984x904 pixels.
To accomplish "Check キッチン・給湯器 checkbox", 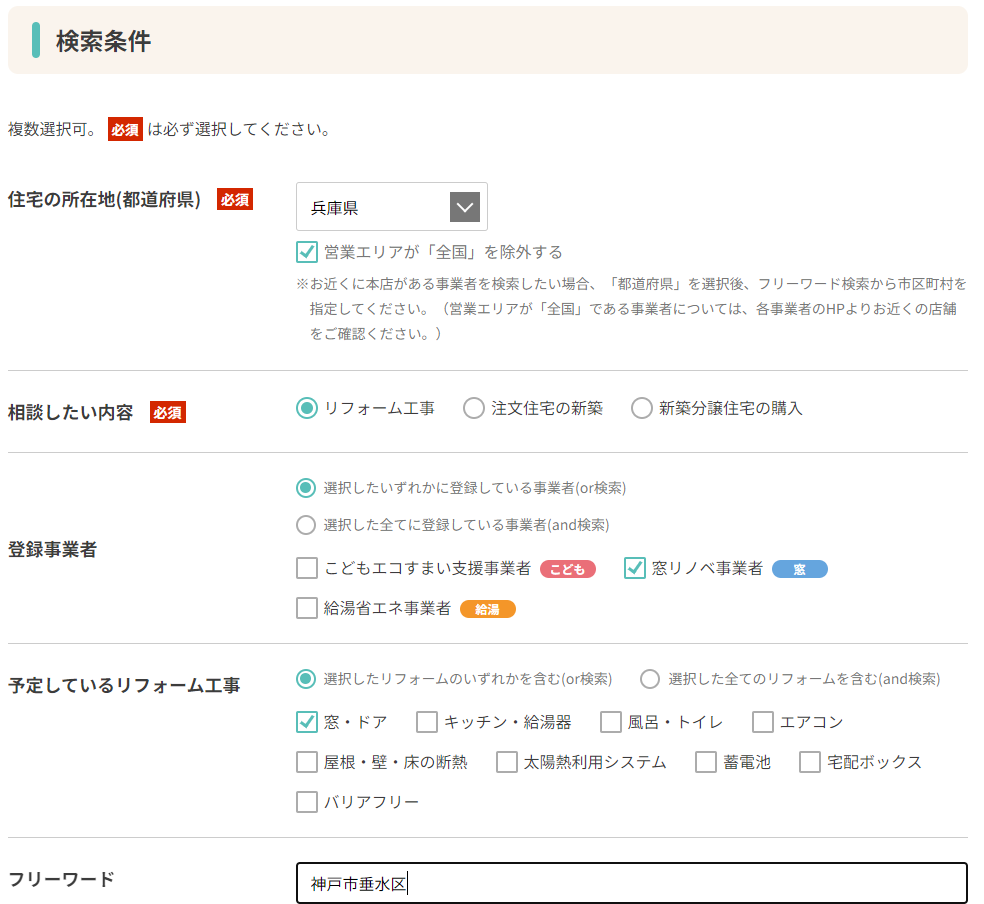I will coord(427,722).
